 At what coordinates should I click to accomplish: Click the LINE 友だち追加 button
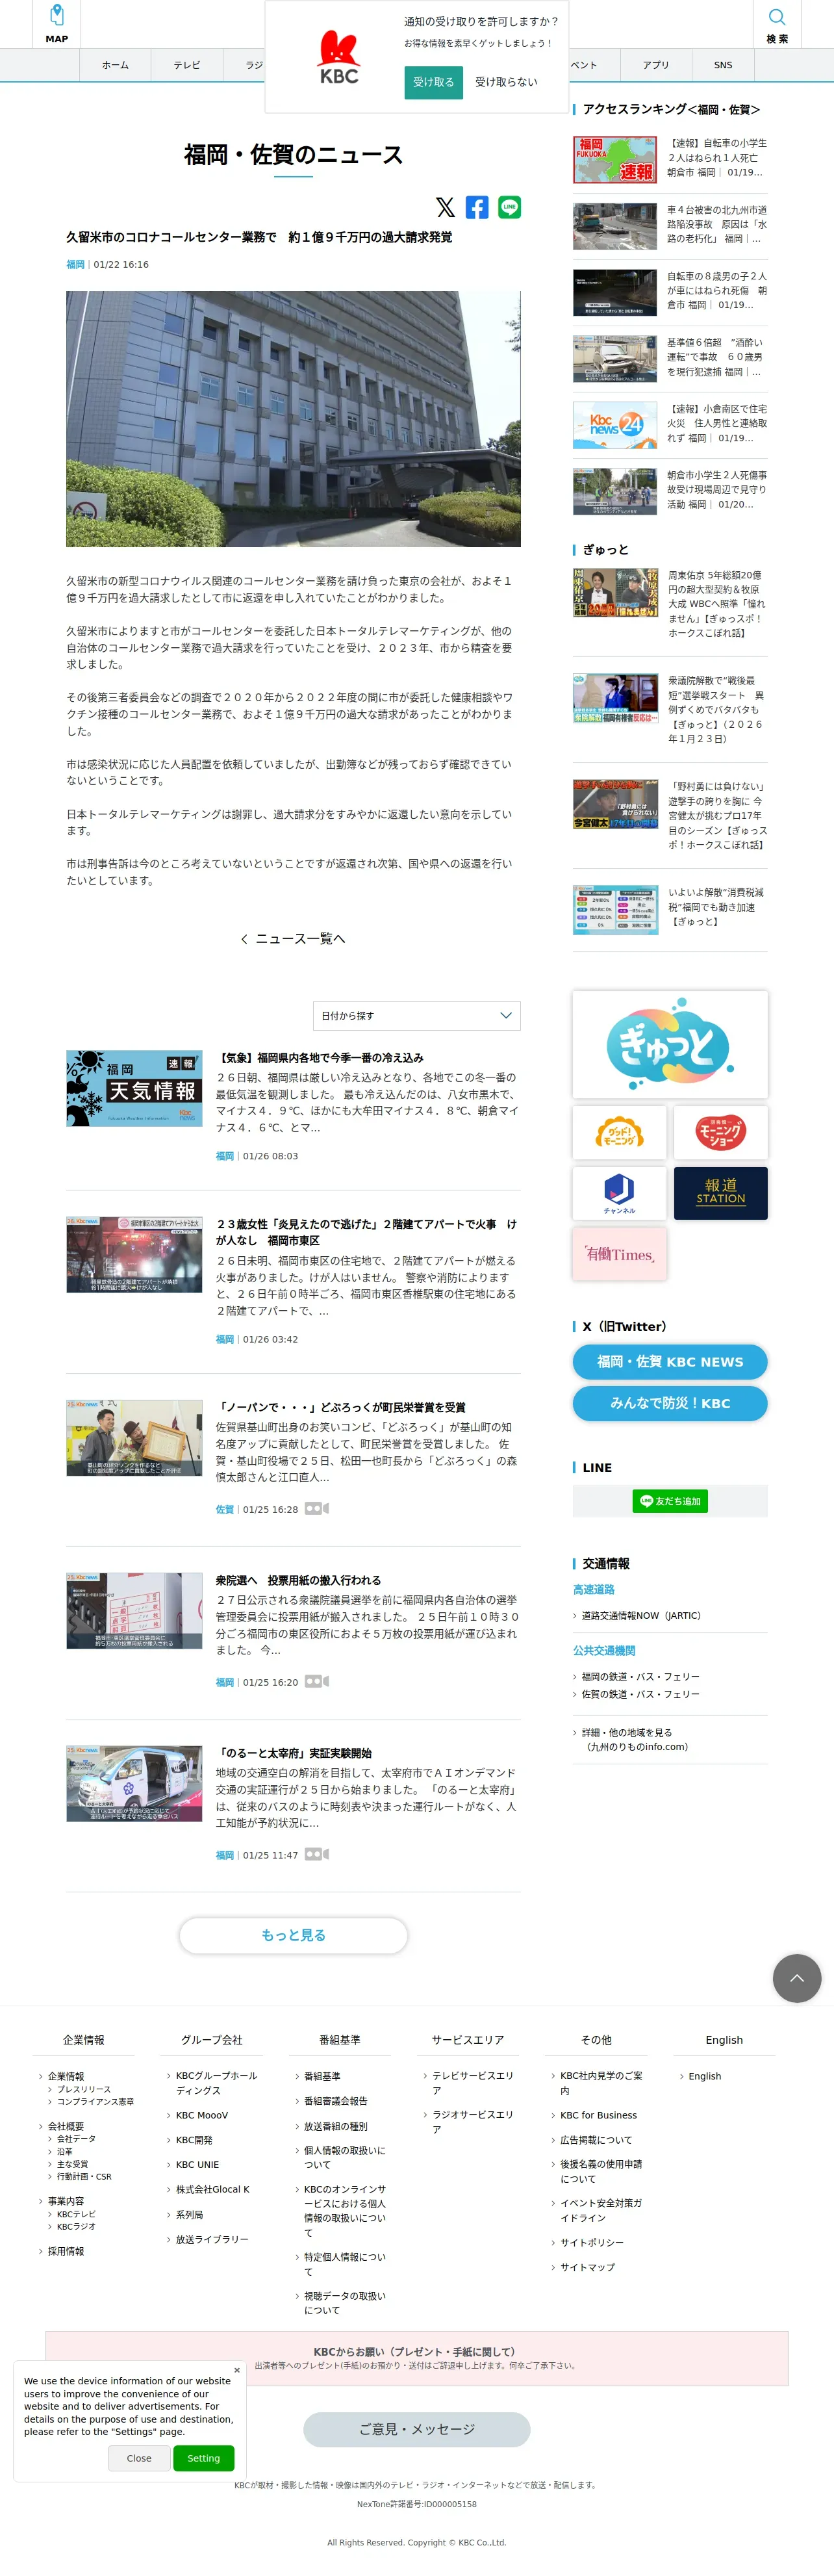[670, 1501]
